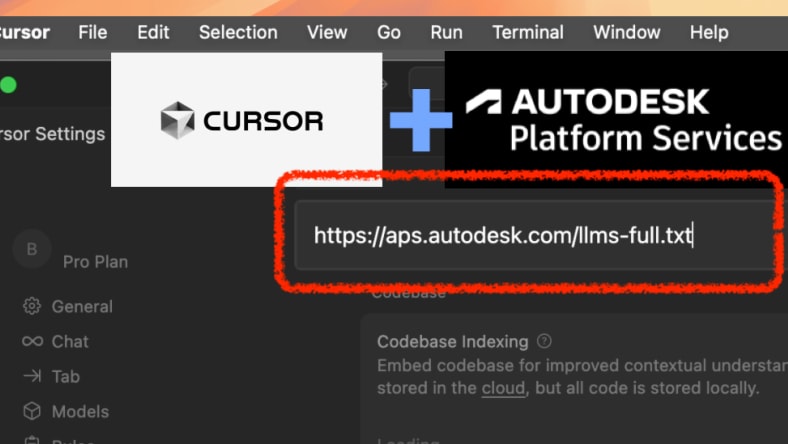Select the Chat infinity icon in sidebar
Image resolution: width=788 pixels, height=444 pixels.
[x=32, y=341]
